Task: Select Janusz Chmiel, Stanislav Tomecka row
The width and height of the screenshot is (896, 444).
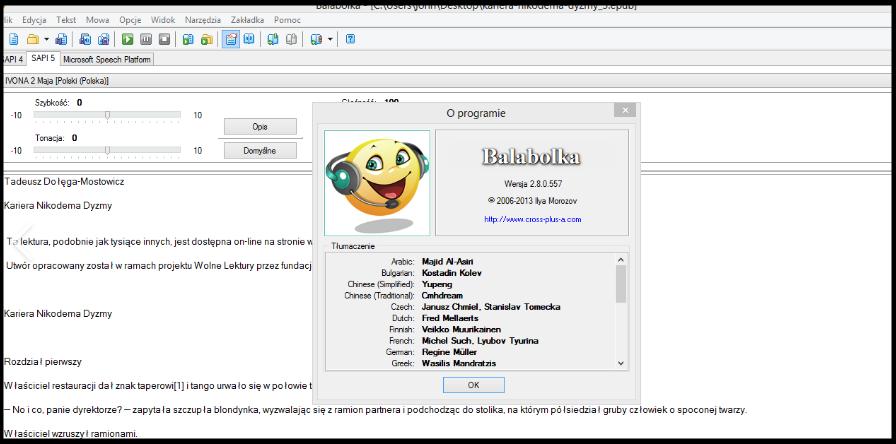Action: pos(491,307)
